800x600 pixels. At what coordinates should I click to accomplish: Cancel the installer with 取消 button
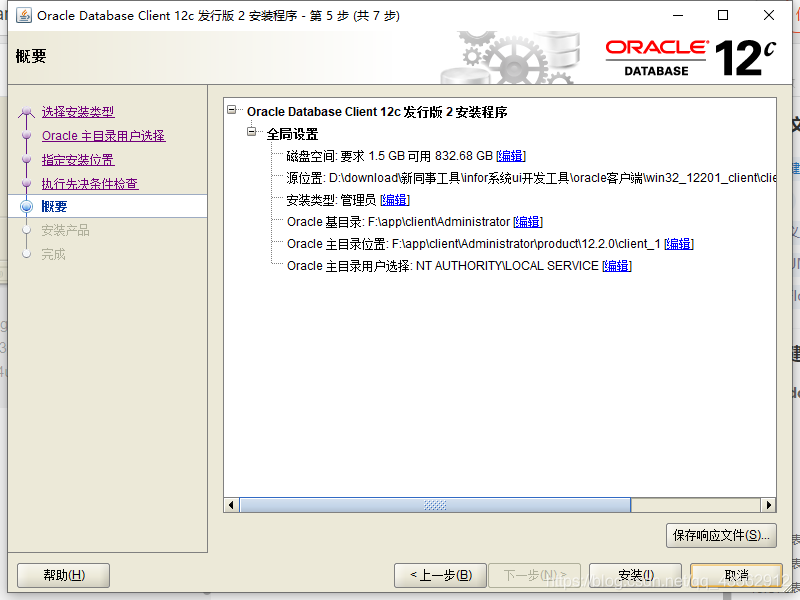(736, 575)
